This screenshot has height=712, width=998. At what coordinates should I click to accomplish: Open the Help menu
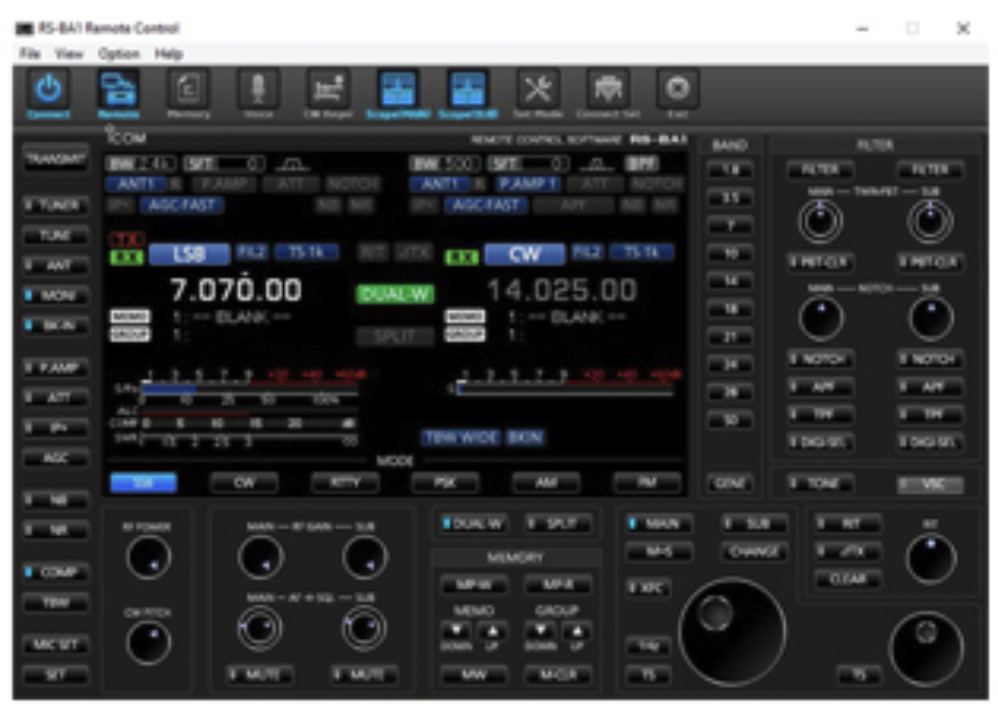(x=168, y=53)
